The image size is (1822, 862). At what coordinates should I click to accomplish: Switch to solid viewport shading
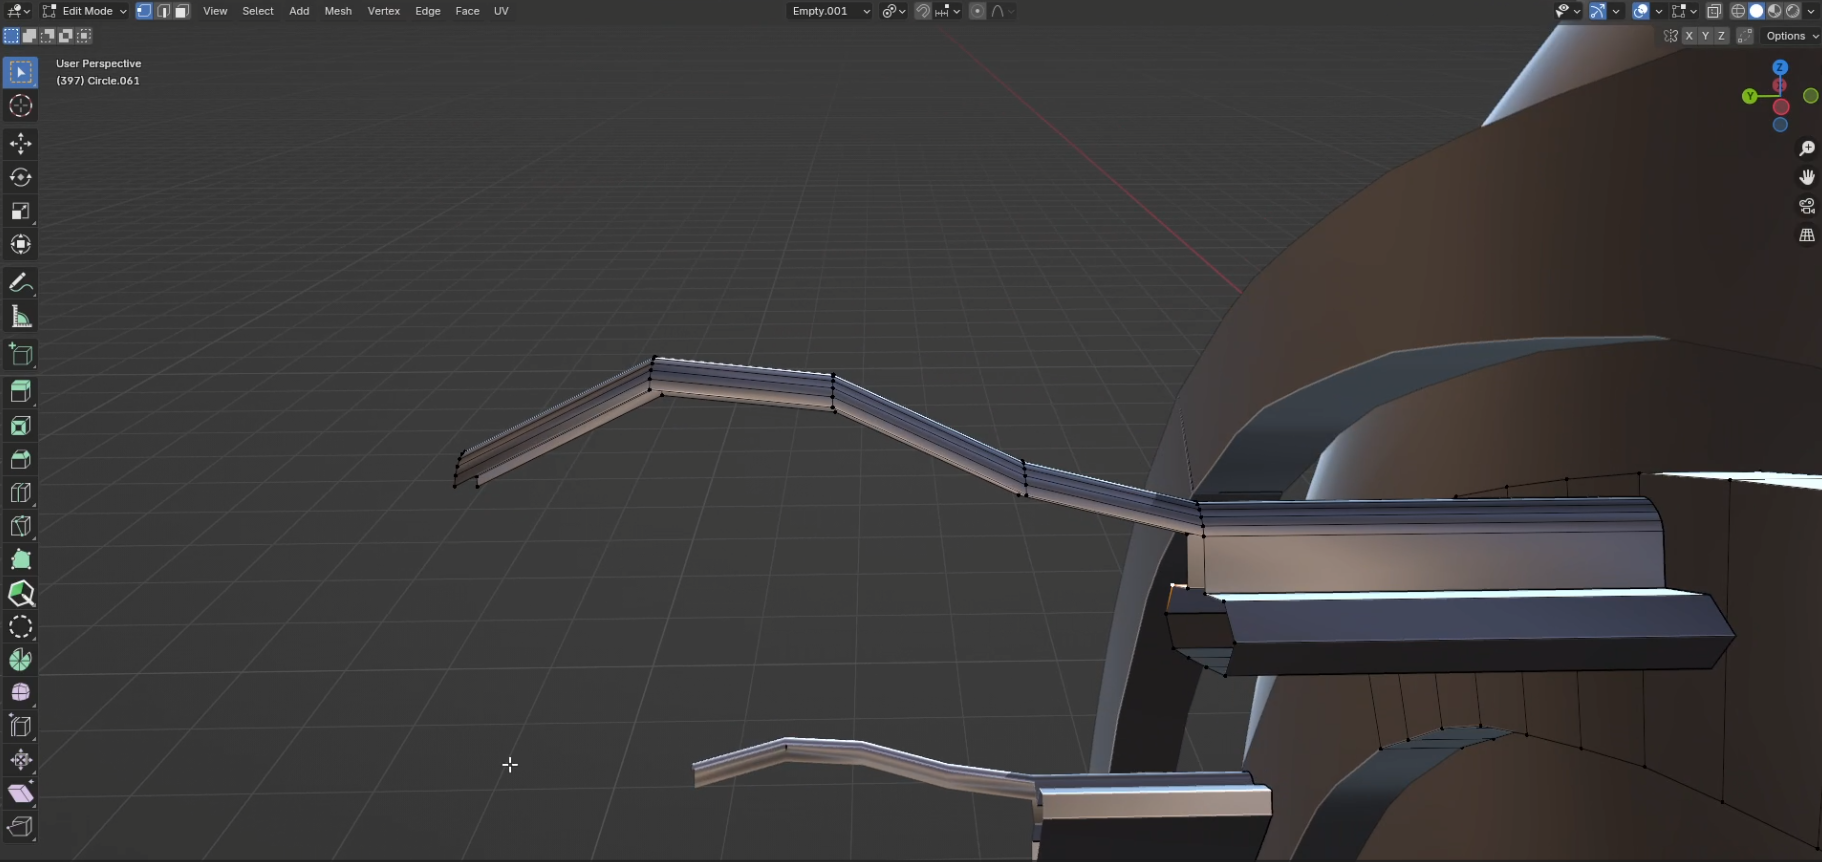tap(1756, 11)
